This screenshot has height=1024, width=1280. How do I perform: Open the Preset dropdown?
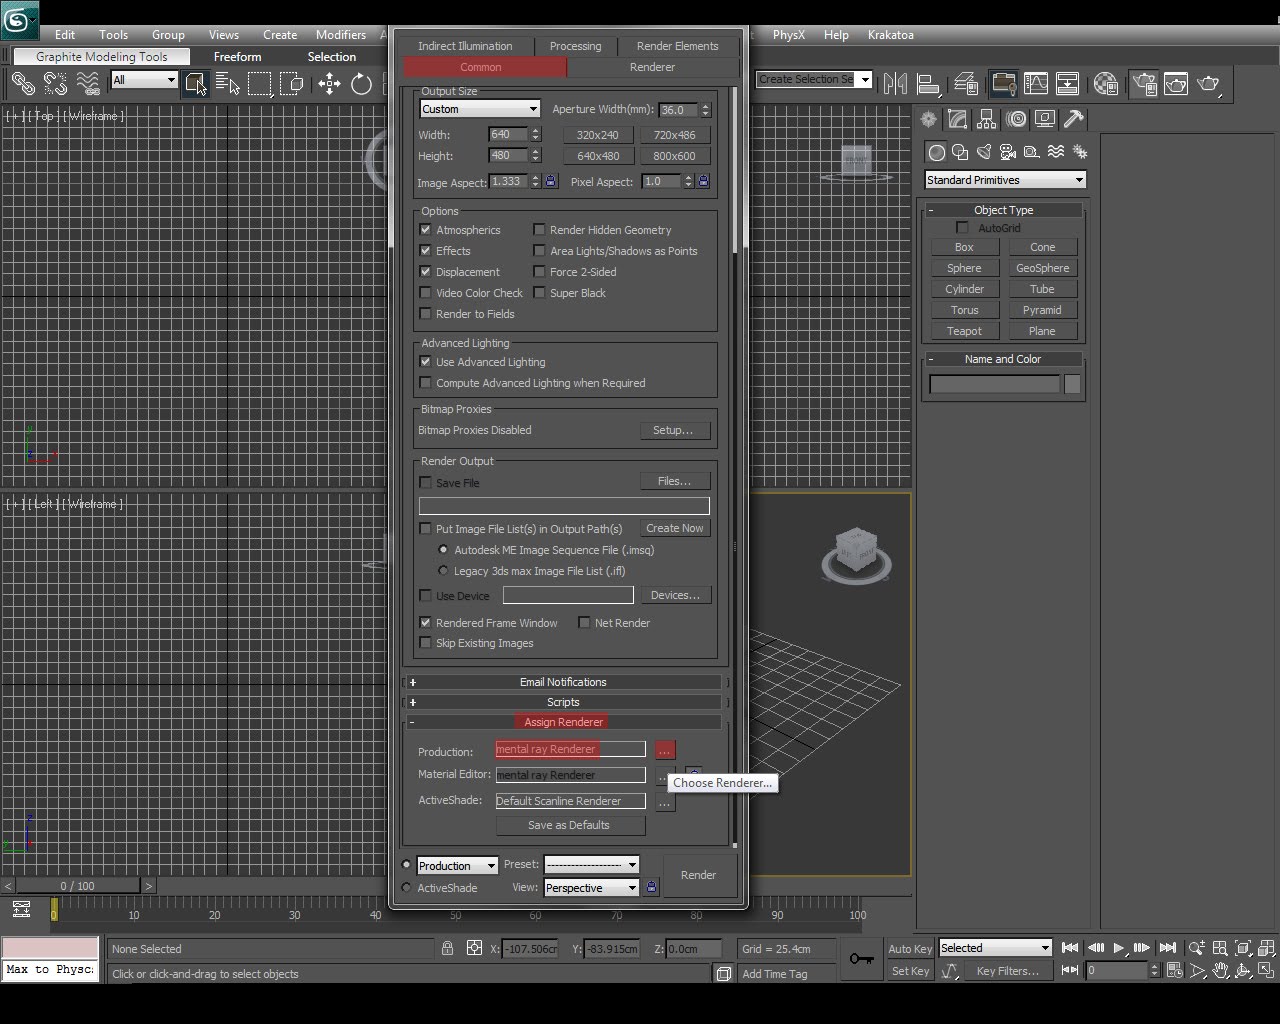click(x=591, y=865)
